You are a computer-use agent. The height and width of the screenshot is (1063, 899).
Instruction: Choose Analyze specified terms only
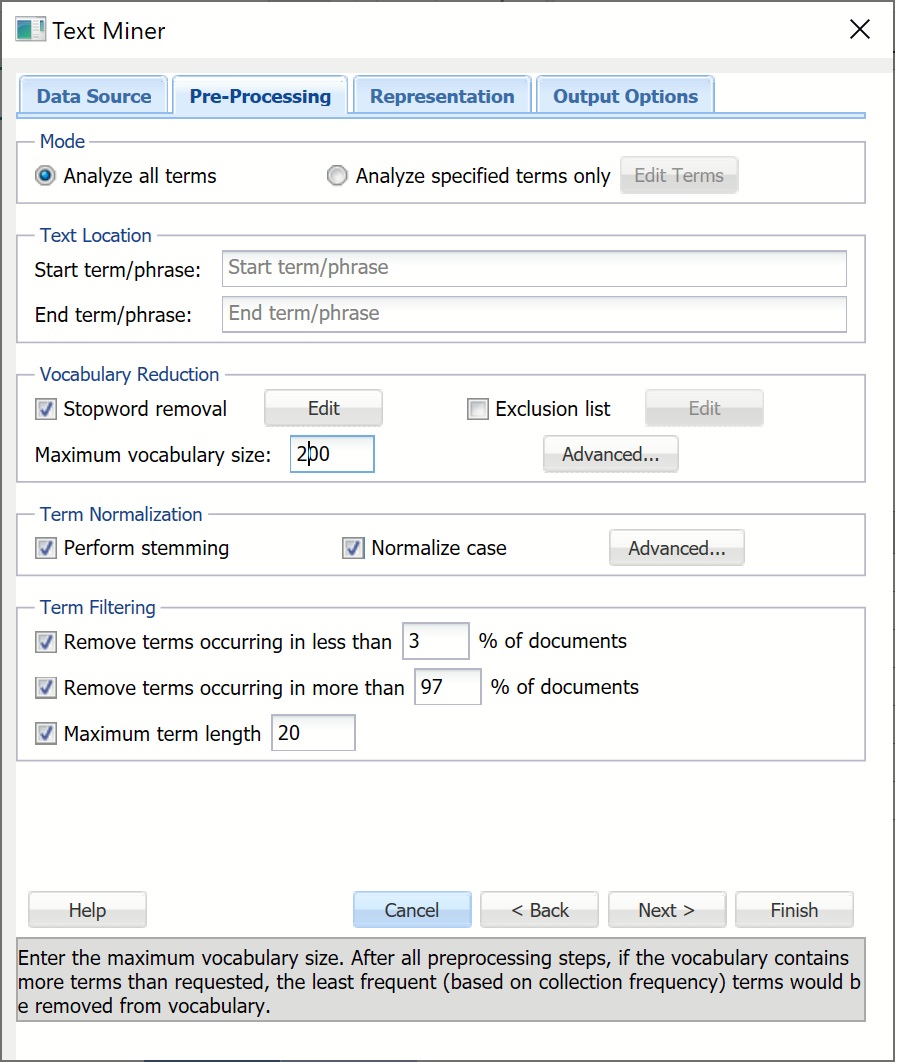tap(338, 176)
